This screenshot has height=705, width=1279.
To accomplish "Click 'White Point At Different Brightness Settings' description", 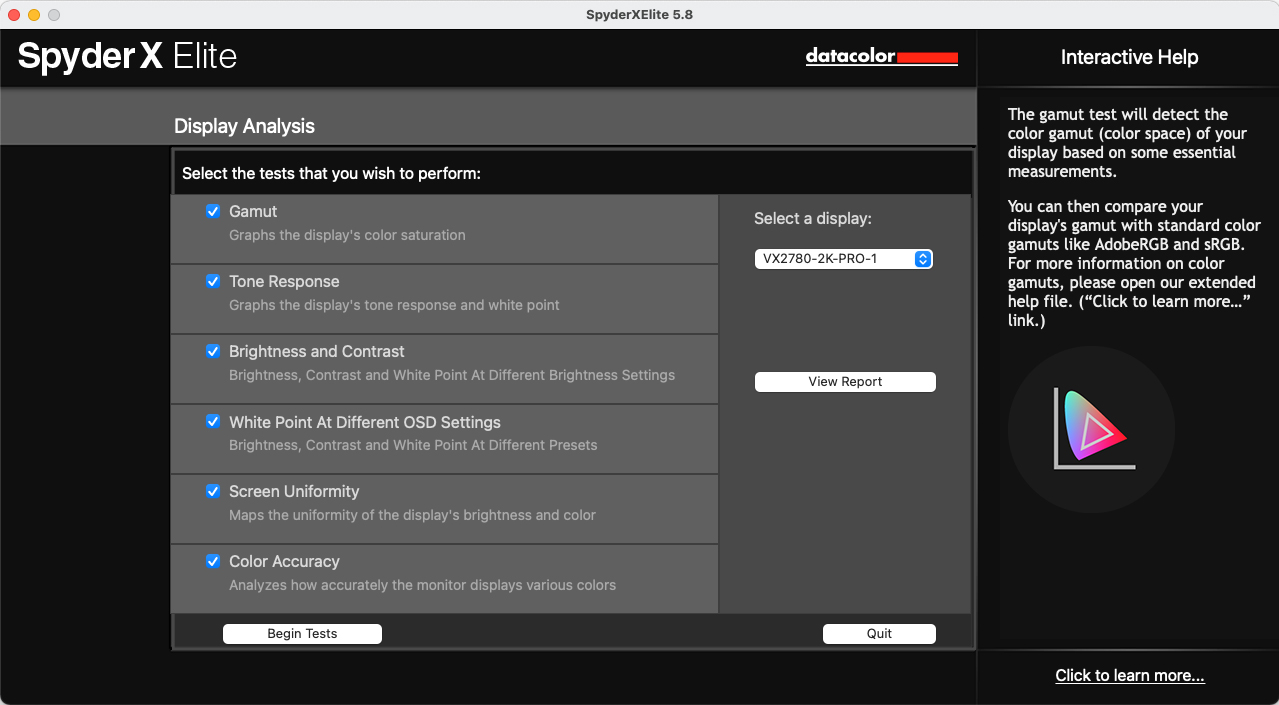I will 452,376.
